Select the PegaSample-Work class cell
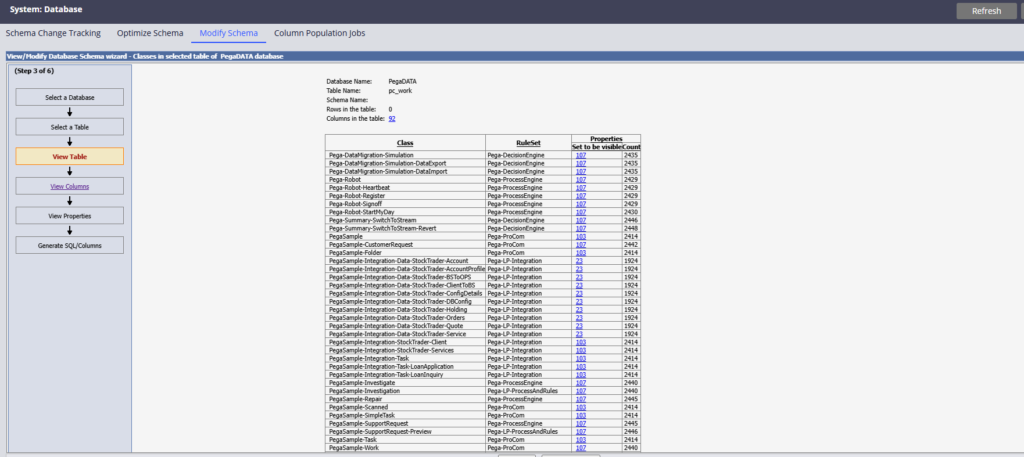 click(x=405, y=448)
